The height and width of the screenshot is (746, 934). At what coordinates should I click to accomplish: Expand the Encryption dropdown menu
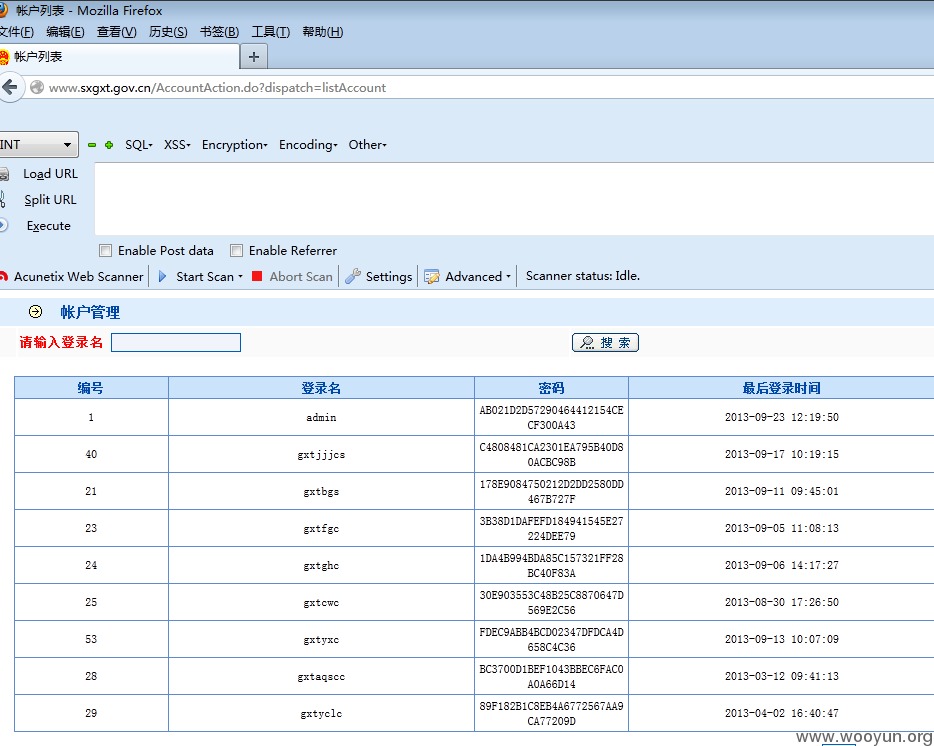[235, 145]
